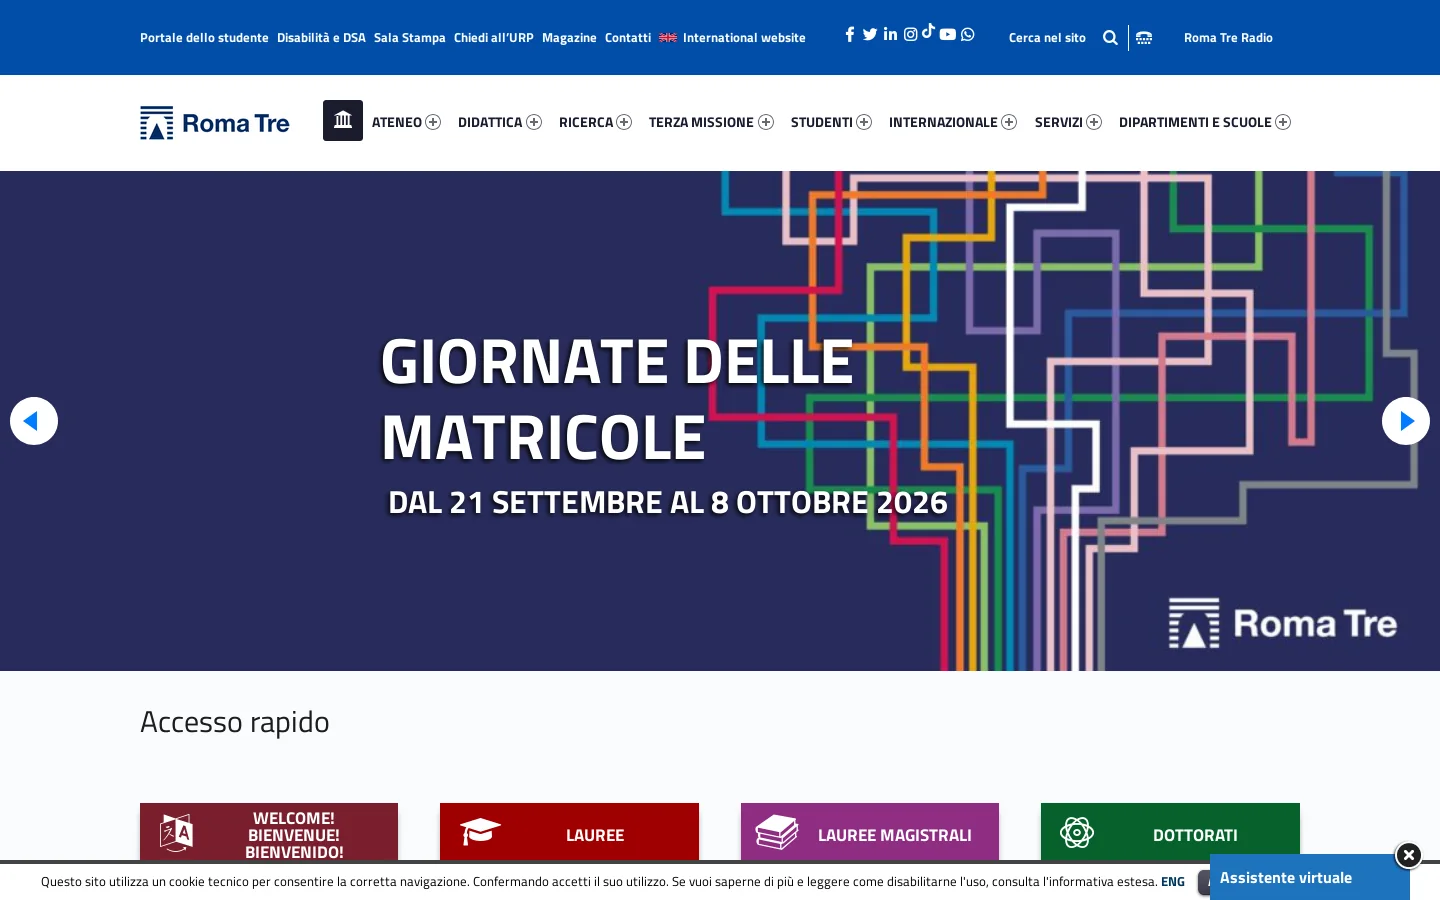This screenshot has height=900, width=1440.
Task: Open Chiedi all'URP link
Action: pyautogui.click(x=494, y=38)
